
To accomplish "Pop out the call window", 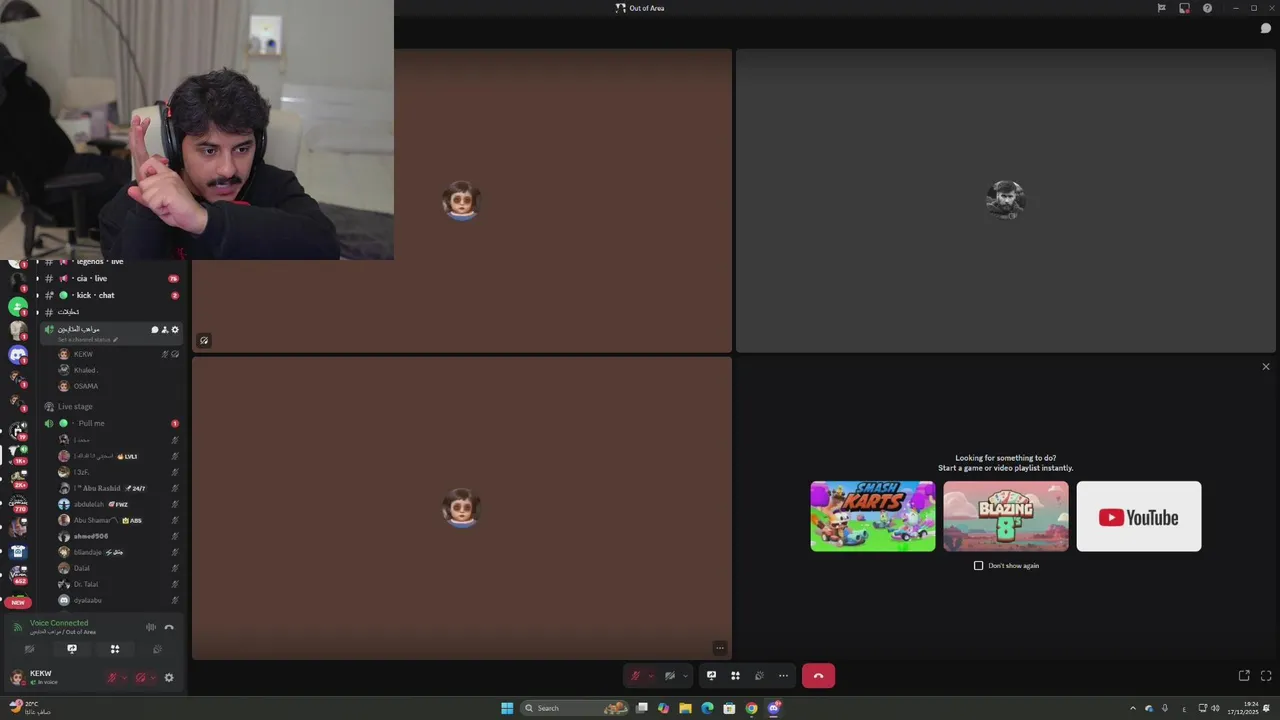I will pyautogui.click(x=1244, y=676).
